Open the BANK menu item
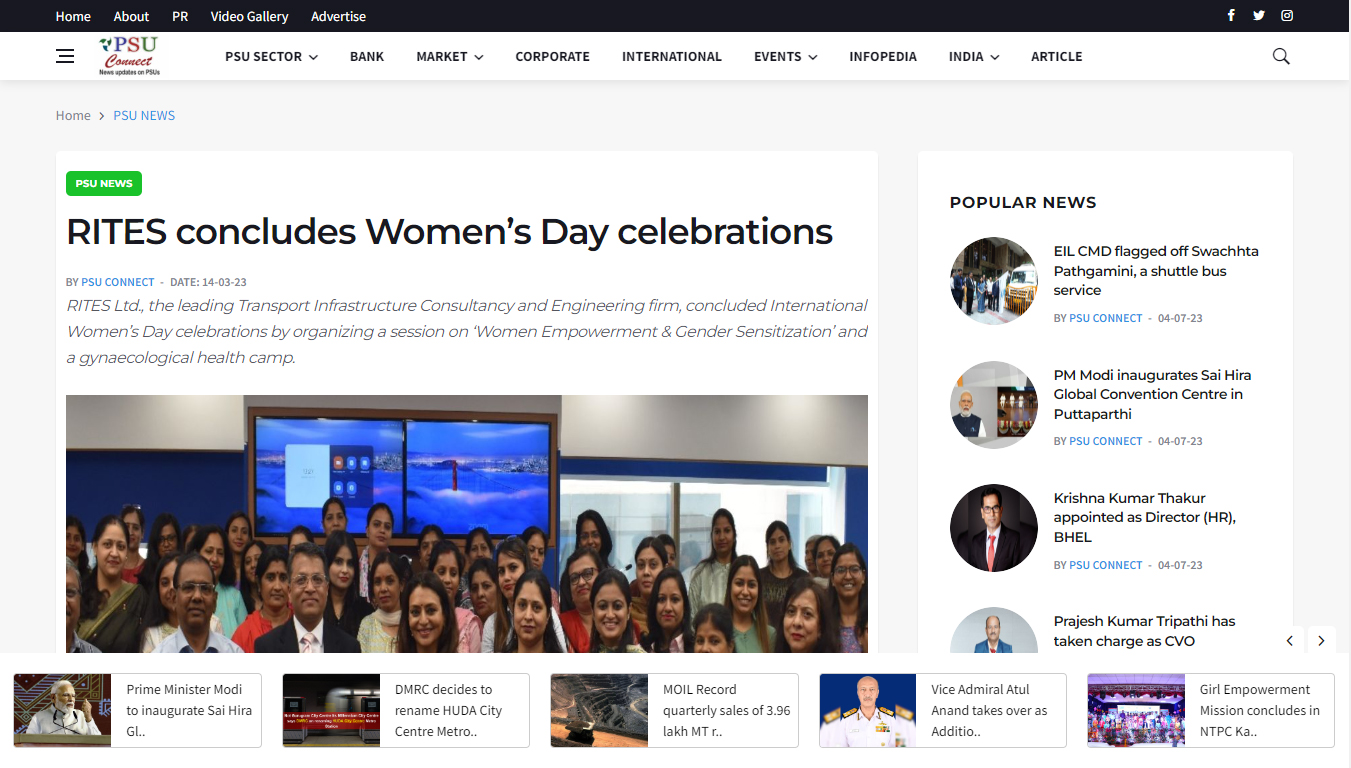 point(367,57)
